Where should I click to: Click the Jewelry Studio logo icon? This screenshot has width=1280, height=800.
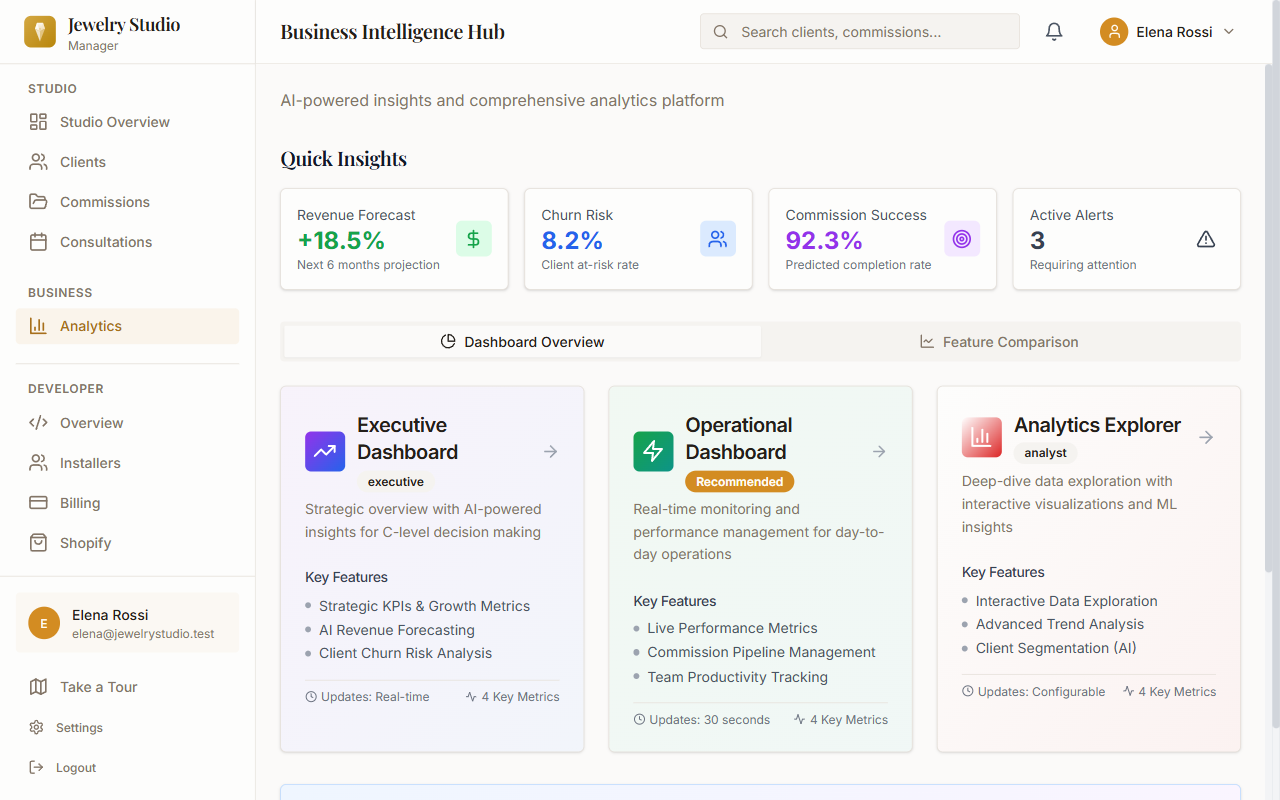40,31
